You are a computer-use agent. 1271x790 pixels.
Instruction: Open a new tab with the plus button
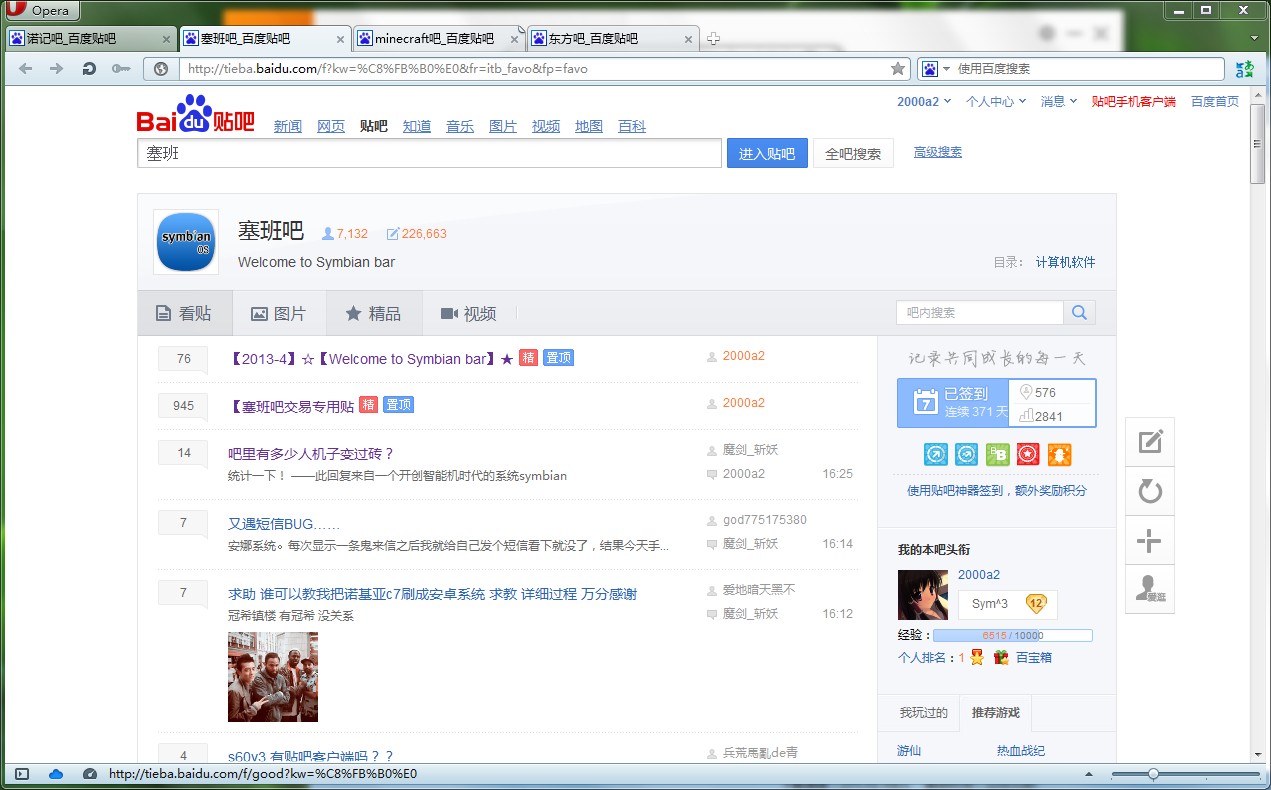(713, 39)
